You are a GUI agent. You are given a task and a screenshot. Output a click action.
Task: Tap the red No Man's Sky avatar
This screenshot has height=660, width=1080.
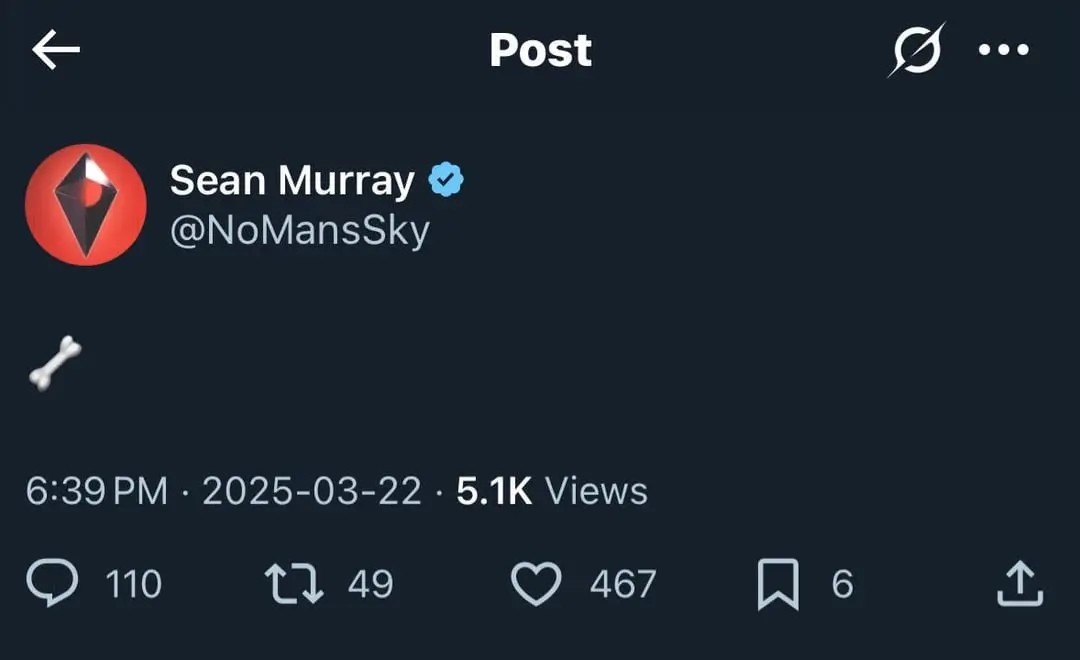coord(86,205)
